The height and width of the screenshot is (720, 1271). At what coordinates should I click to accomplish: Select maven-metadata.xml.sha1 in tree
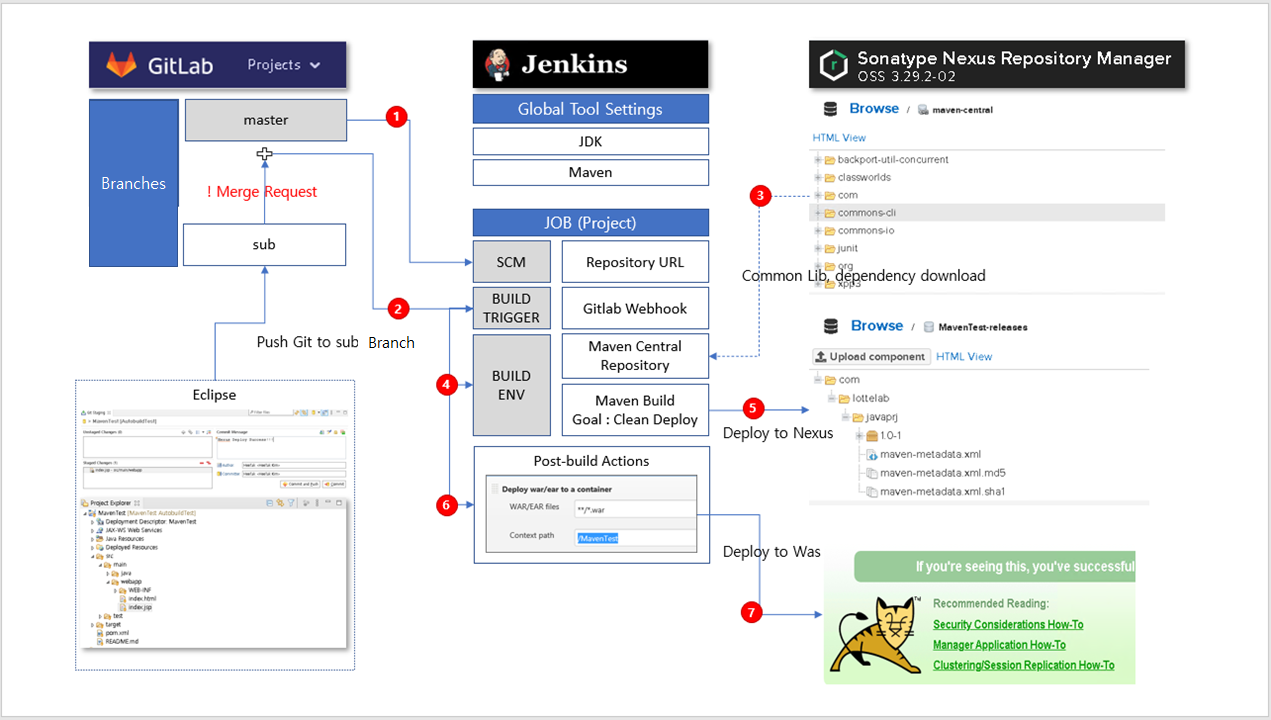tap(942, 491)
